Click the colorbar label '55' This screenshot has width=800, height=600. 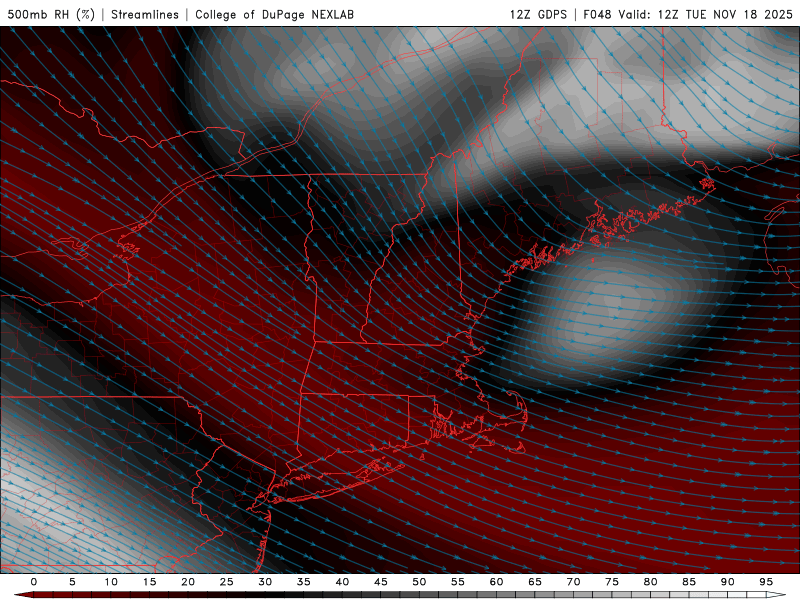pyautogui.click(x=458, y=582)
